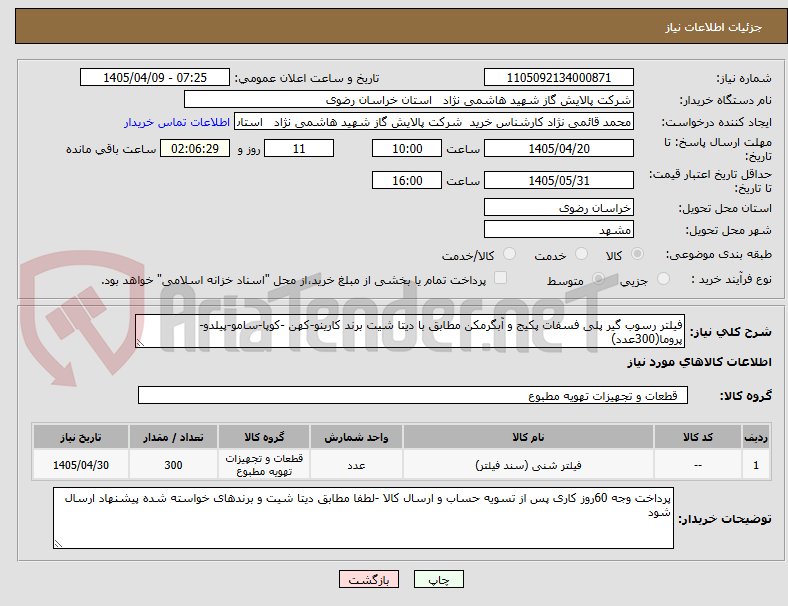
Task: Click the remaining time field 02:06:29
Action: click(195, 148)
